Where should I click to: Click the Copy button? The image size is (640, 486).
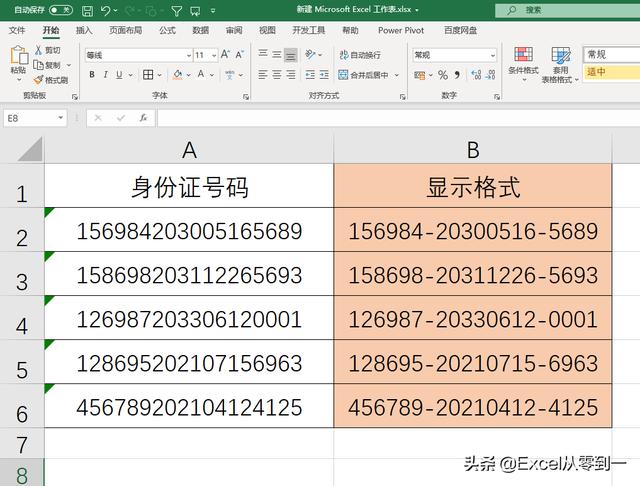[47, 65]
